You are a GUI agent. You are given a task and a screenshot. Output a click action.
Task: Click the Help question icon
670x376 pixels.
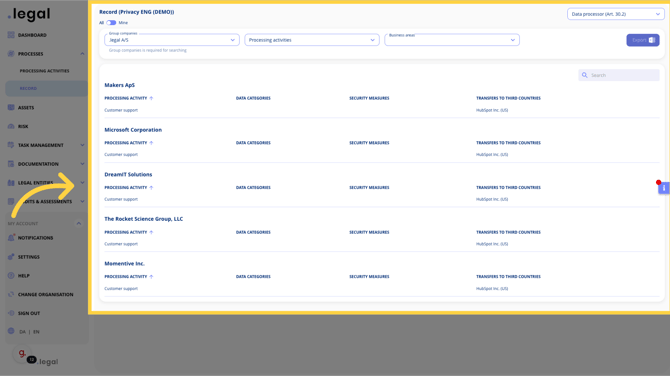[x=11, y=276]
